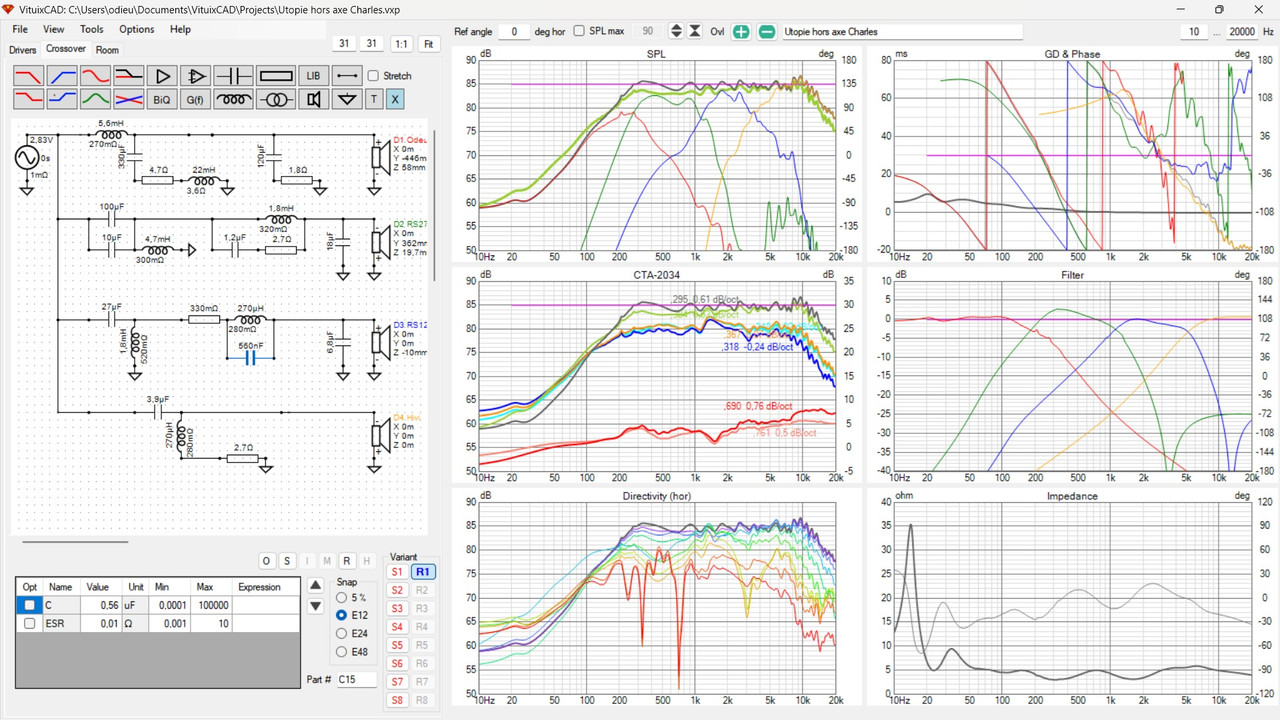Switch to the Room tab
1280x720 pixels.
click(x=107, y=50)
